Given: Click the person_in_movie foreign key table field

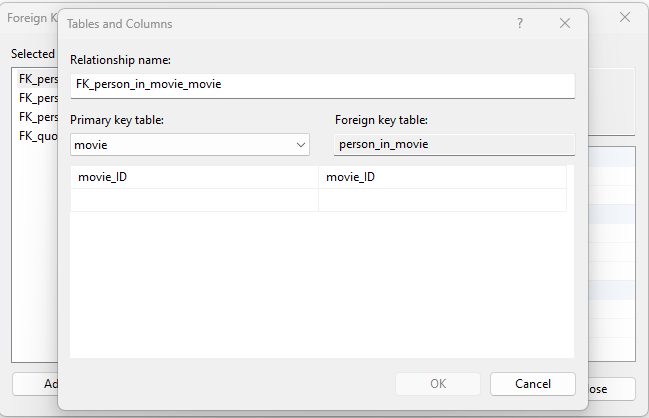Looking at the screenshot, I should [x=454, y=145].
